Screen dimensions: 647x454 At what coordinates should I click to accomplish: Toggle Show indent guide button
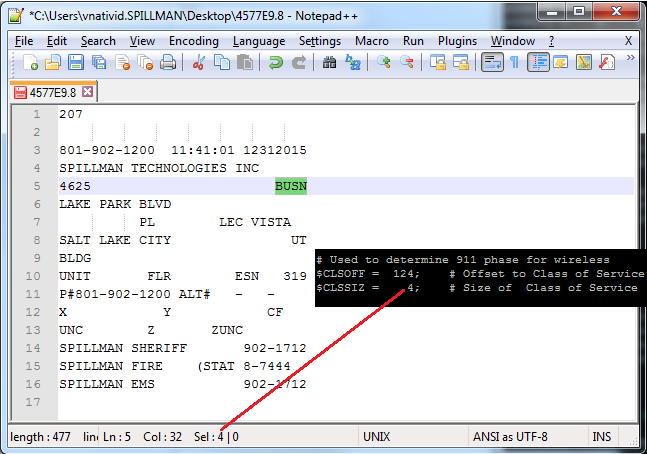pyautogui.click(x=538, y=63)
